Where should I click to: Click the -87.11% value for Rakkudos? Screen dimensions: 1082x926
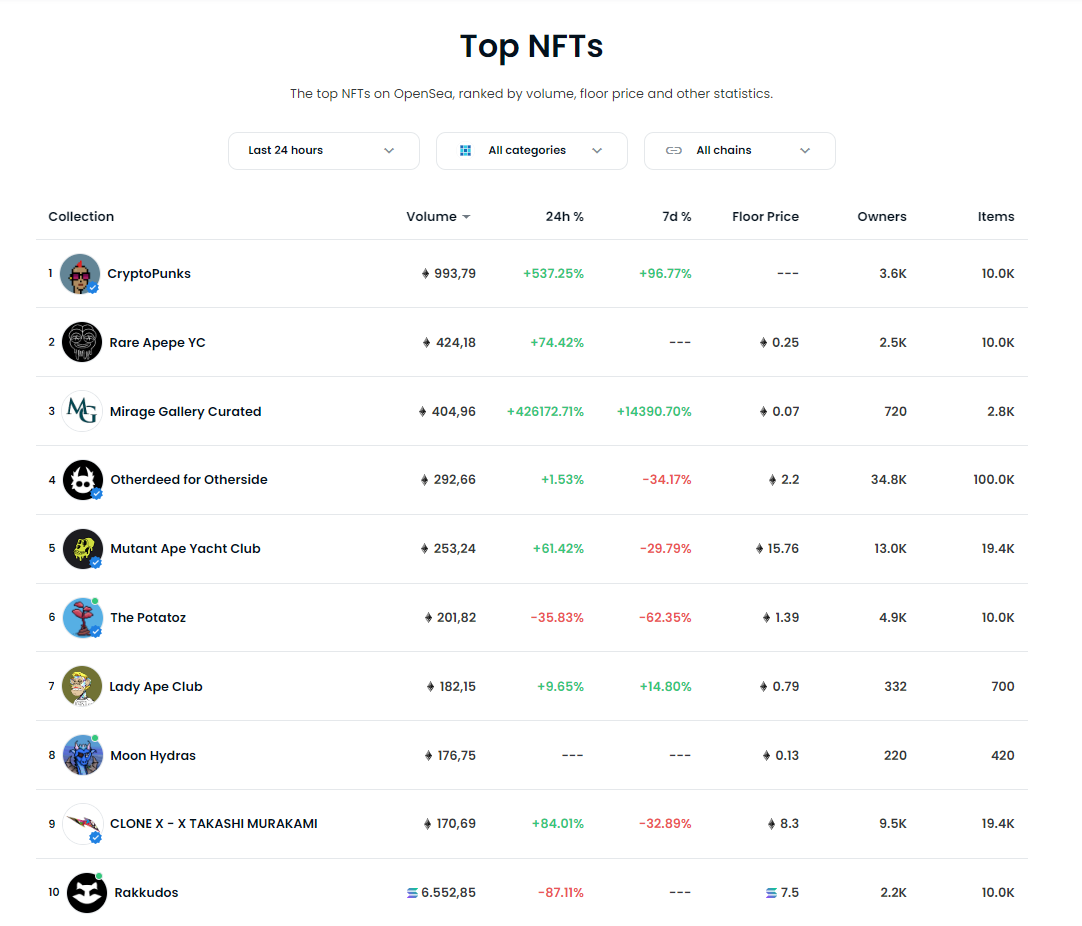pyautogui.click(x=561, y=893)
